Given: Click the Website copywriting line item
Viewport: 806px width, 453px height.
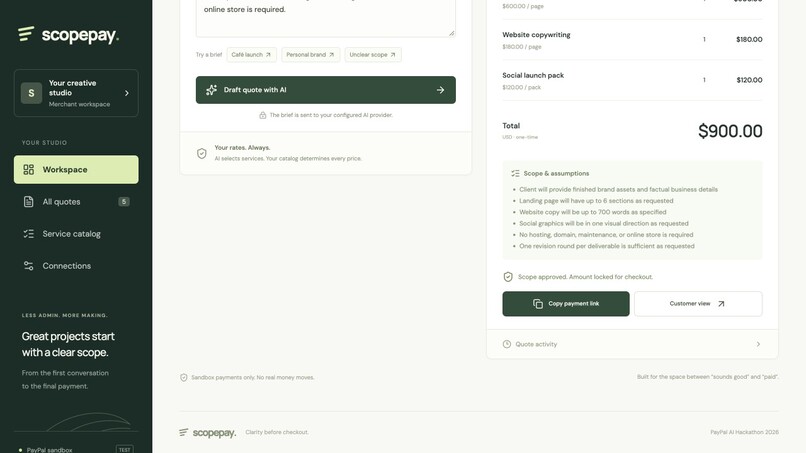Looking at the screenshot, I should tap(632, 40).
